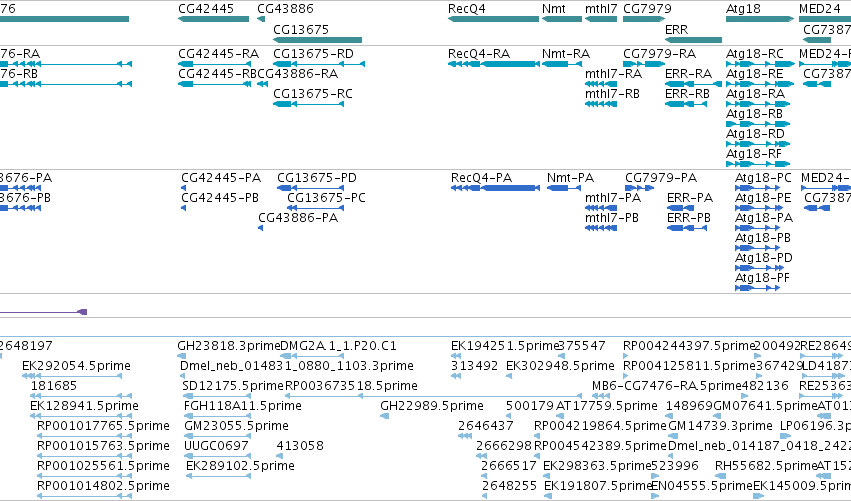
Task: Select the CG42445-PA protein label
Action: 221,178
